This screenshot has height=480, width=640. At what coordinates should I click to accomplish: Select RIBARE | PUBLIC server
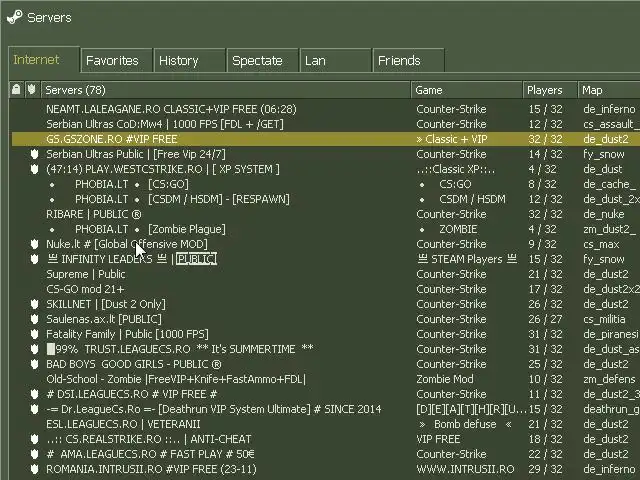(94, 214)
